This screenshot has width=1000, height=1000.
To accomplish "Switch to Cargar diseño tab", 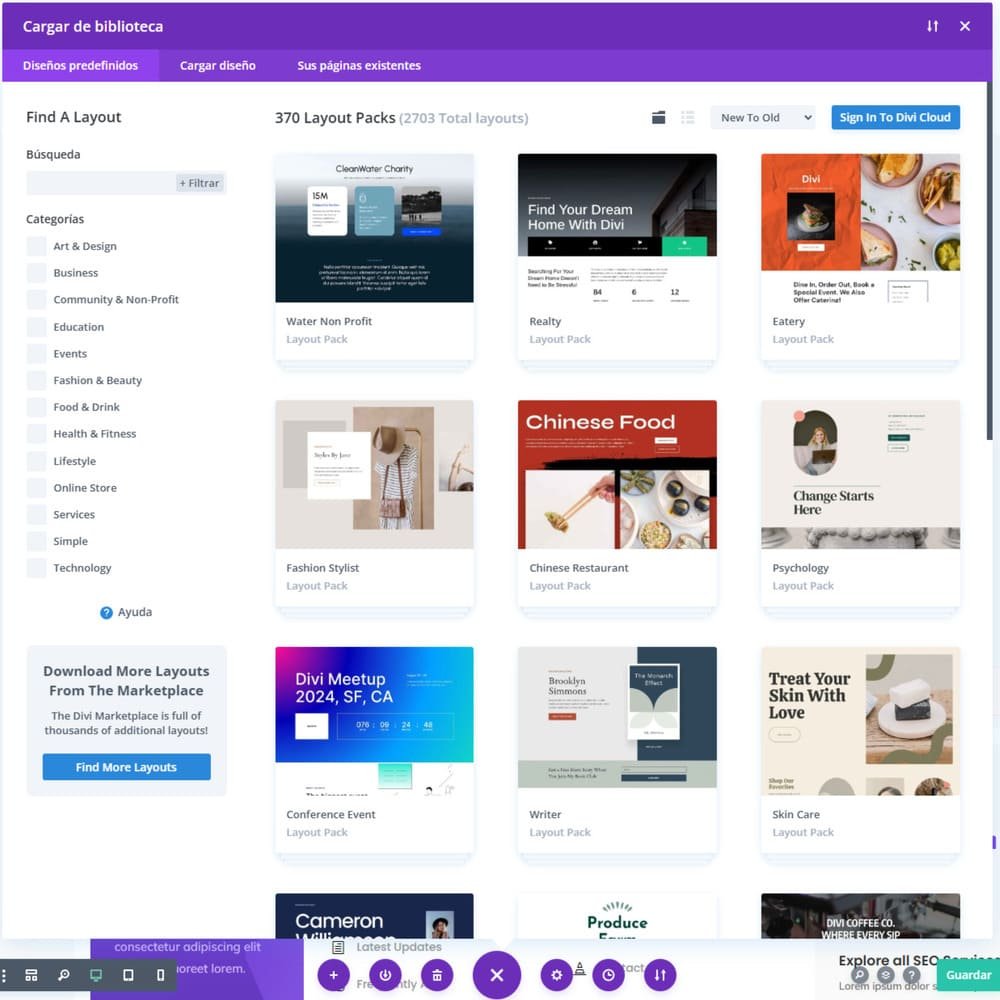I will tap(217, 66).
